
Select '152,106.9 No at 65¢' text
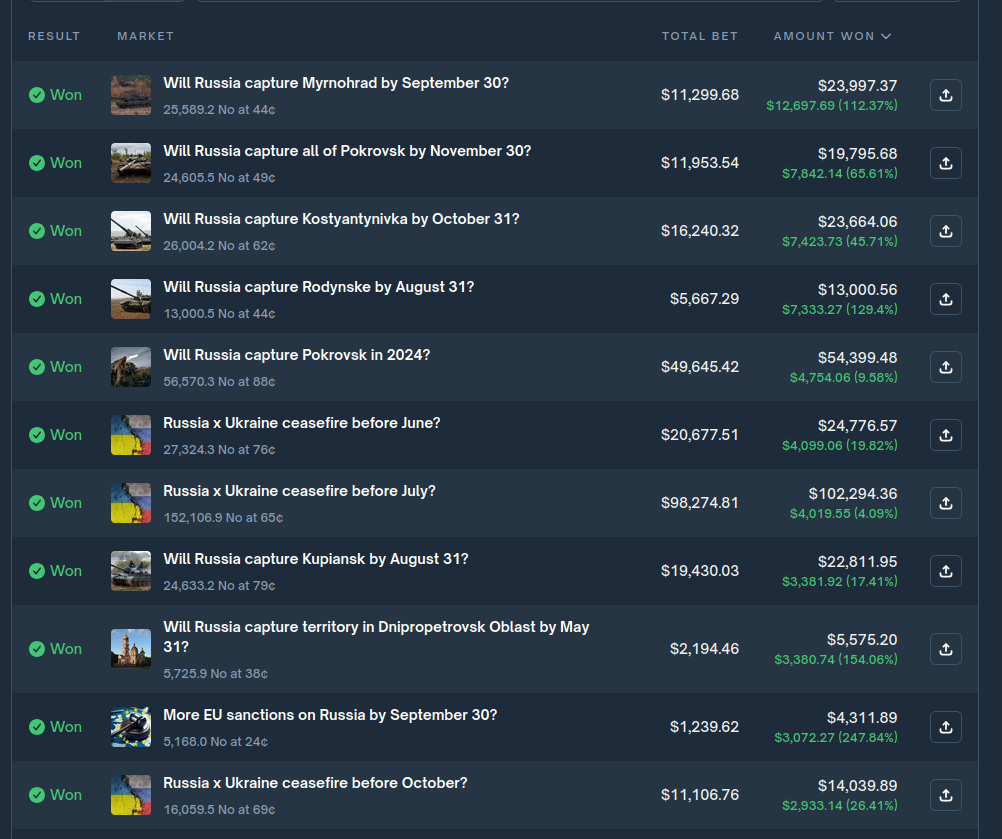(223, 518)
